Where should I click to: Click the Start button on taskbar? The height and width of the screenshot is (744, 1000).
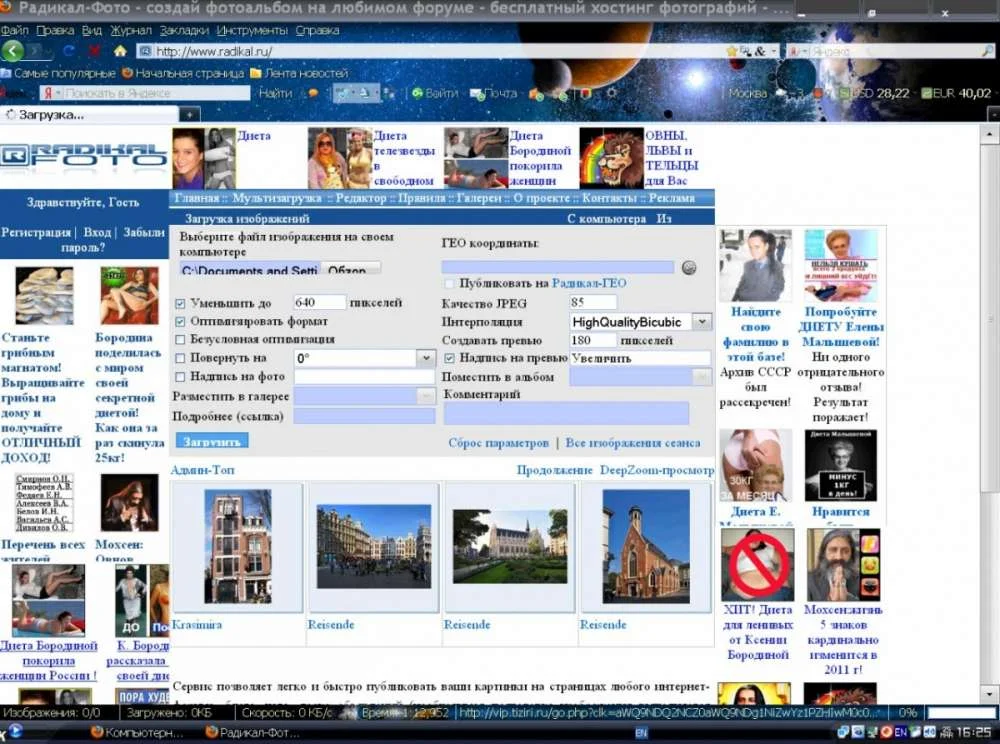point(13,731)
